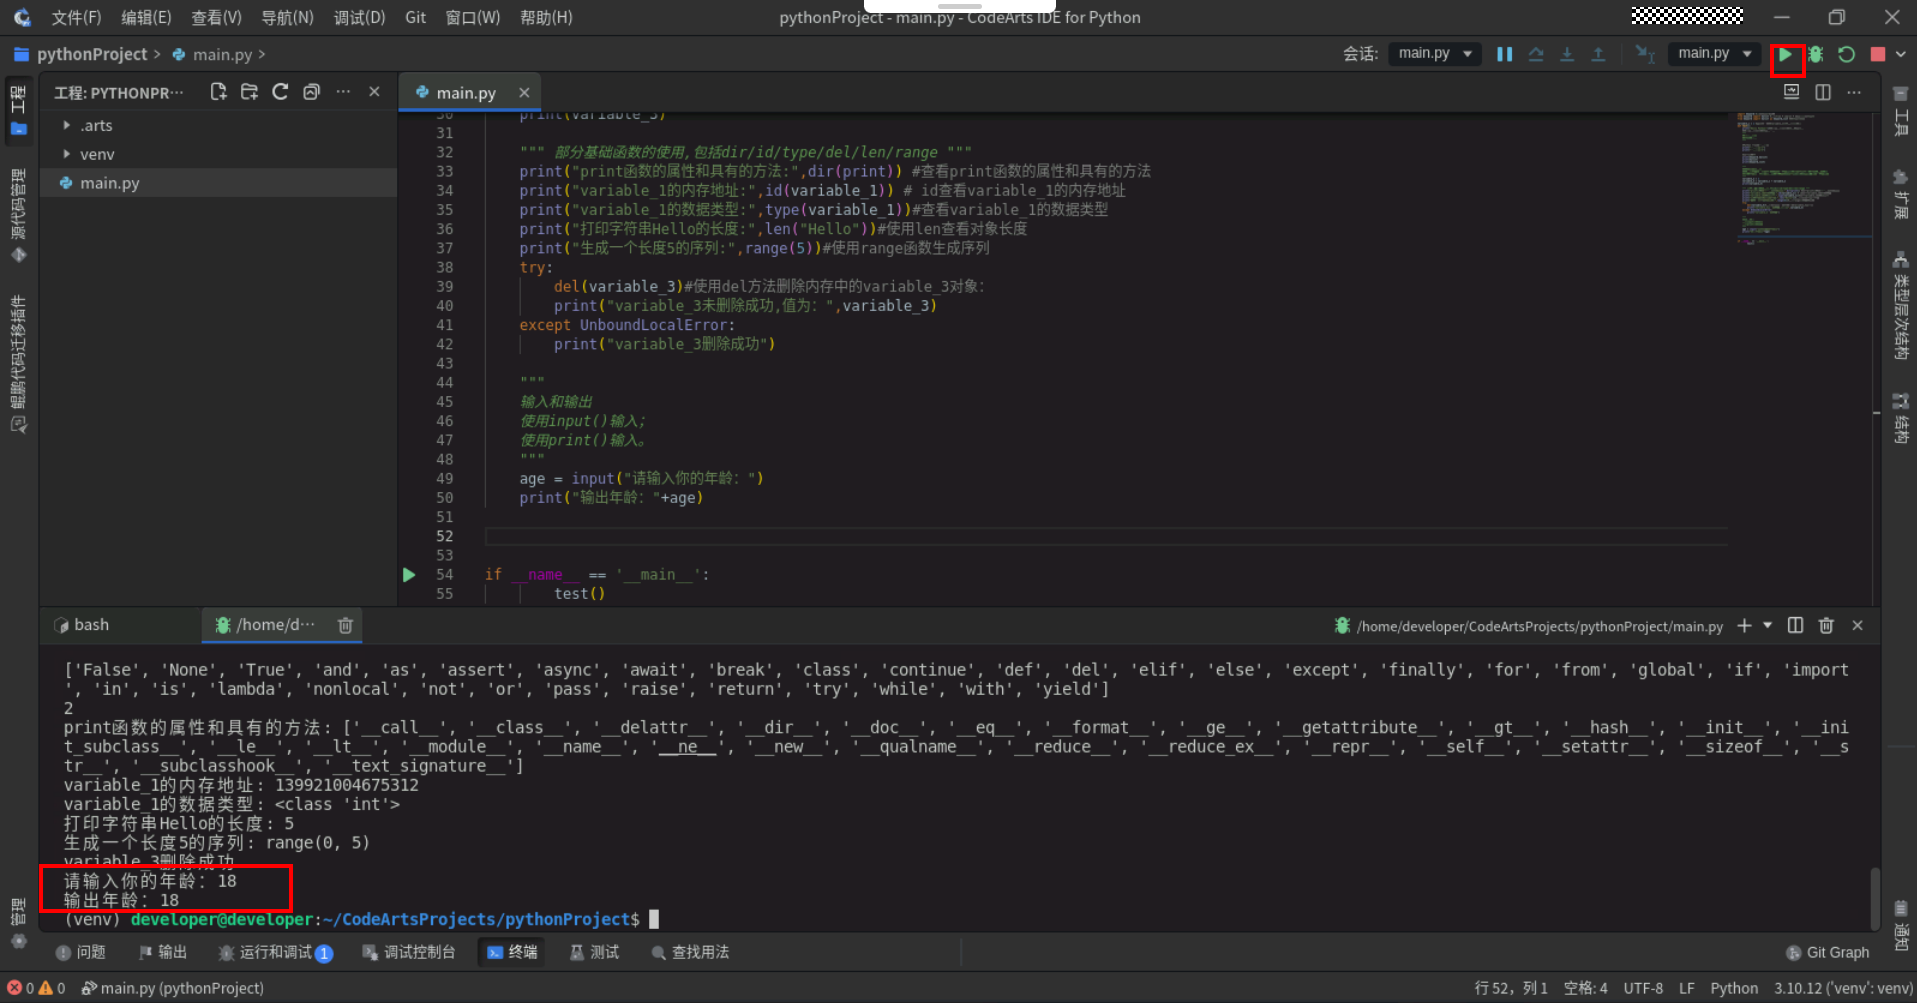
Task: Stop the running session with red square
Action: [1878, 55]
